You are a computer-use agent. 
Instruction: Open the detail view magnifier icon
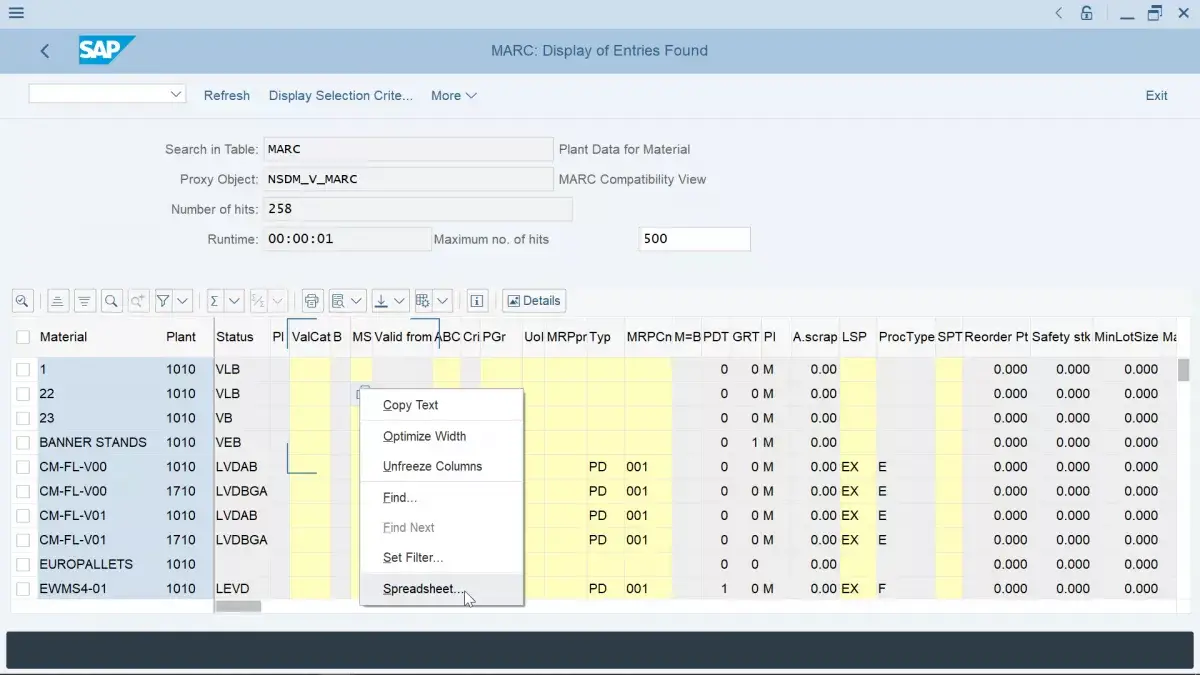click(x=22, y=300)
